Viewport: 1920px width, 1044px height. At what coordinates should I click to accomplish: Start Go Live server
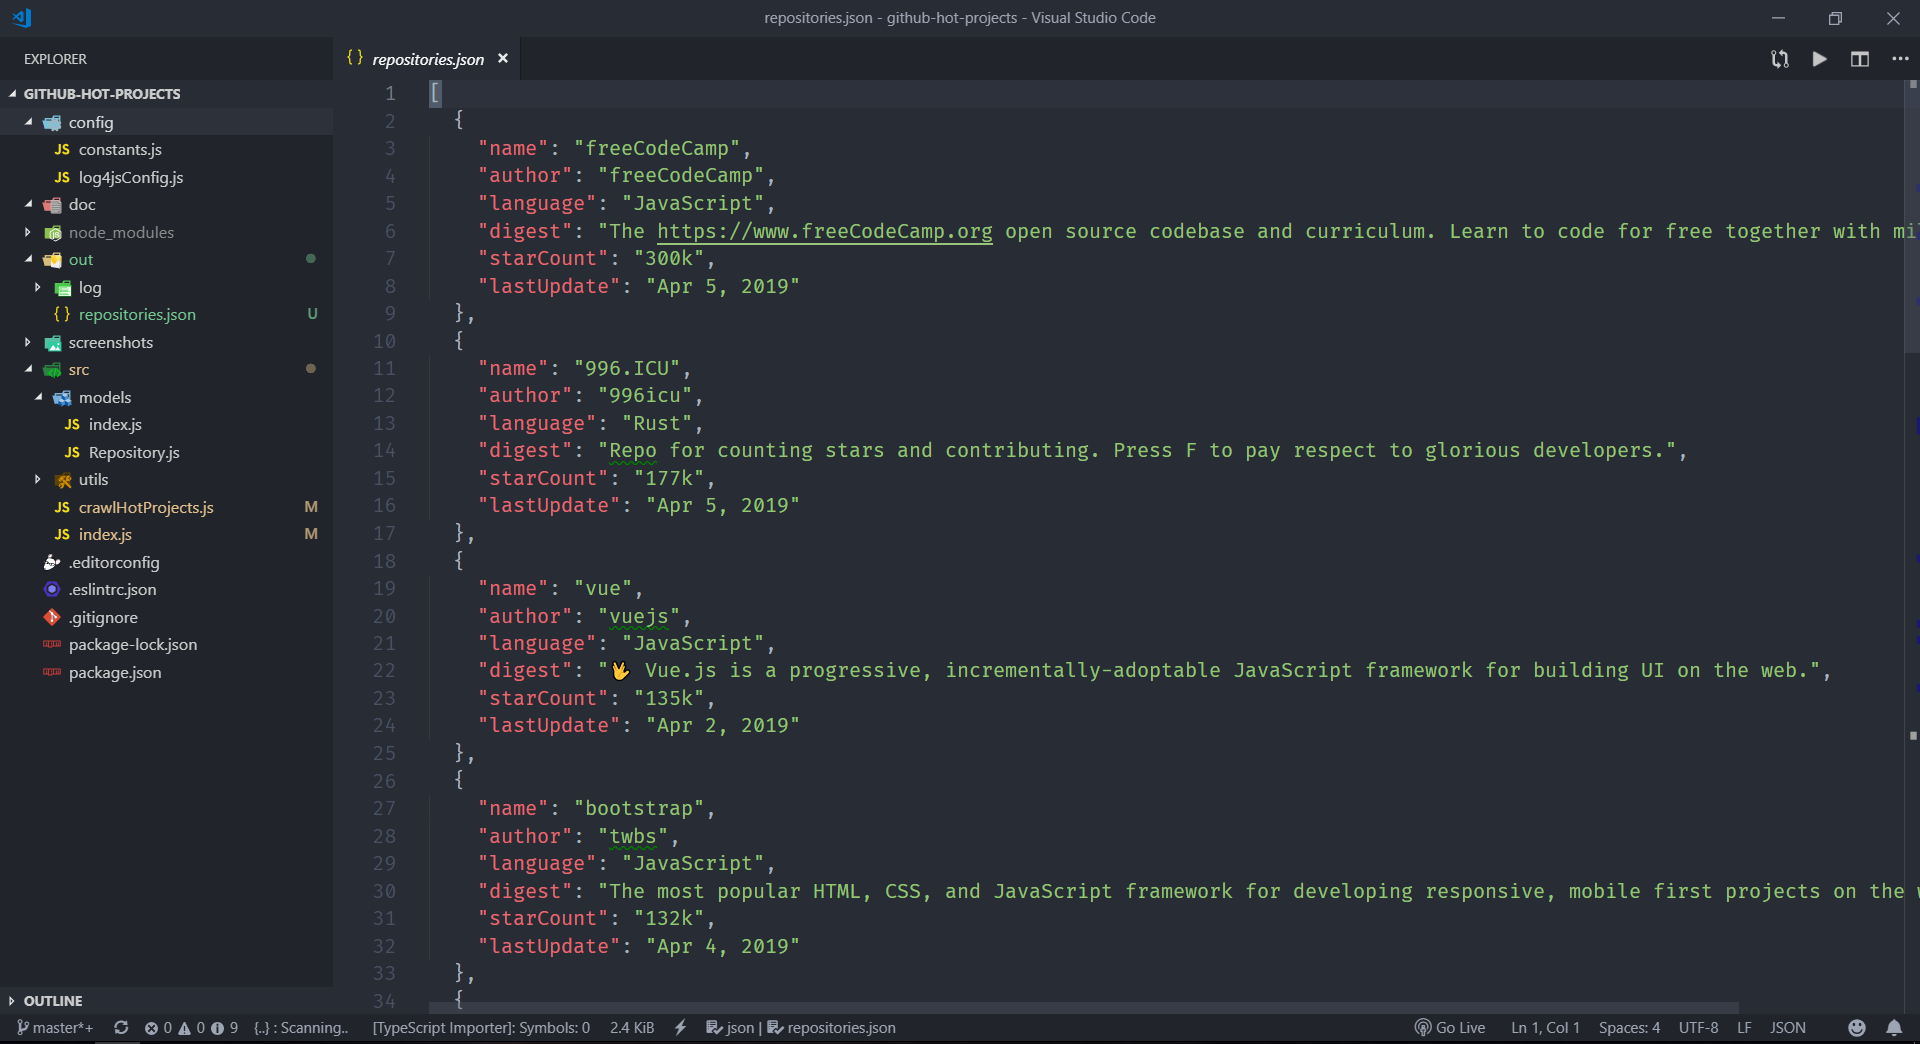(1450, 1028)
